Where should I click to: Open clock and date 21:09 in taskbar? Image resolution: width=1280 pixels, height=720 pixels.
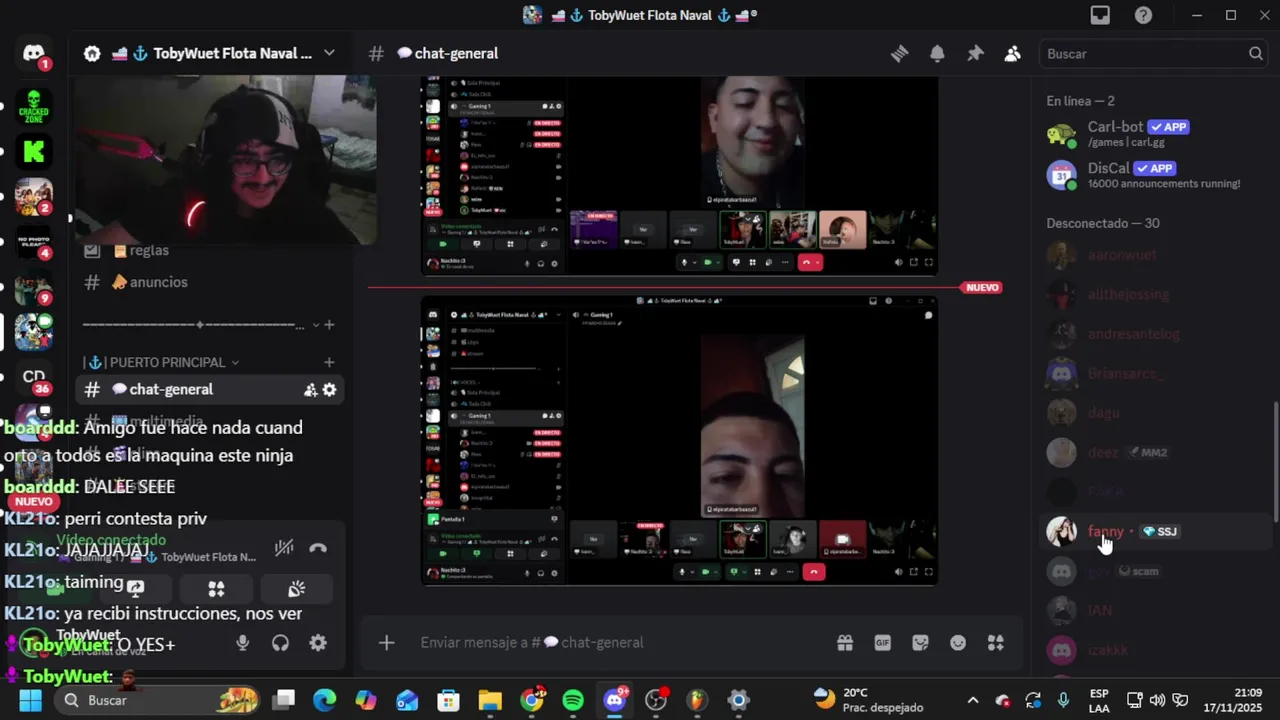click(x=1234, y=700)
